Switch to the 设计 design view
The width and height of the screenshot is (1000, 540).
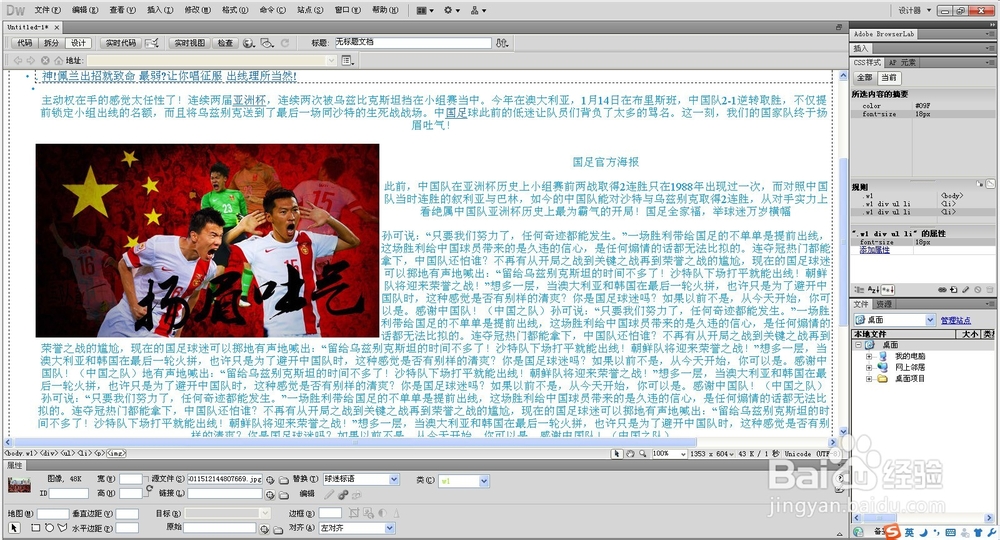[x=78, y=43]
